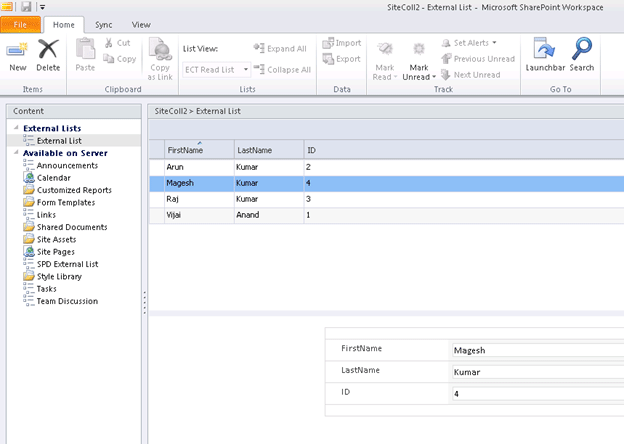Open the List View ECT Read List dropdown
The image size is (624, 444).
click(x=216, y=70)
